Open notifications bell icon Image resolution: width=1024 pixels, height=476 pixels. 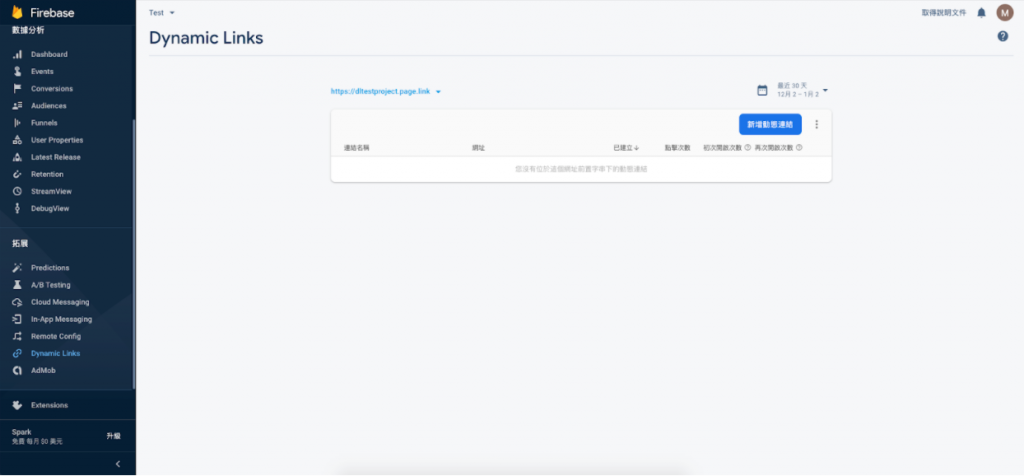point(981,12)
